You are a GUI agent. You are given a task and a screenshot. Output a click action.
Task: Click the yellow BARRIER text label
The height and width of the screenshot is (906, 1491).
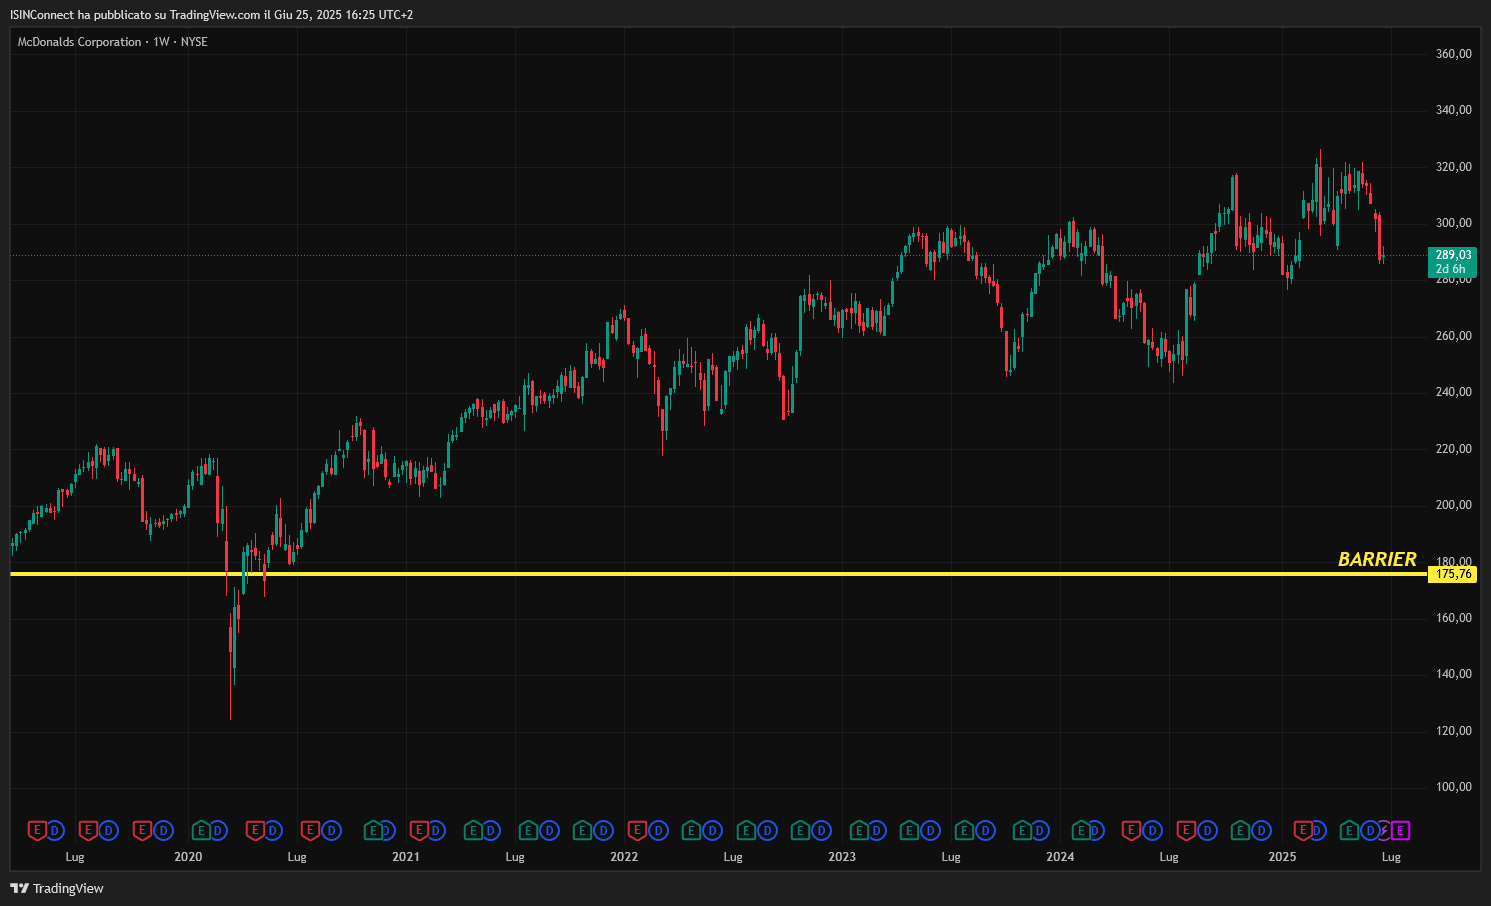tap(1377, 559)
